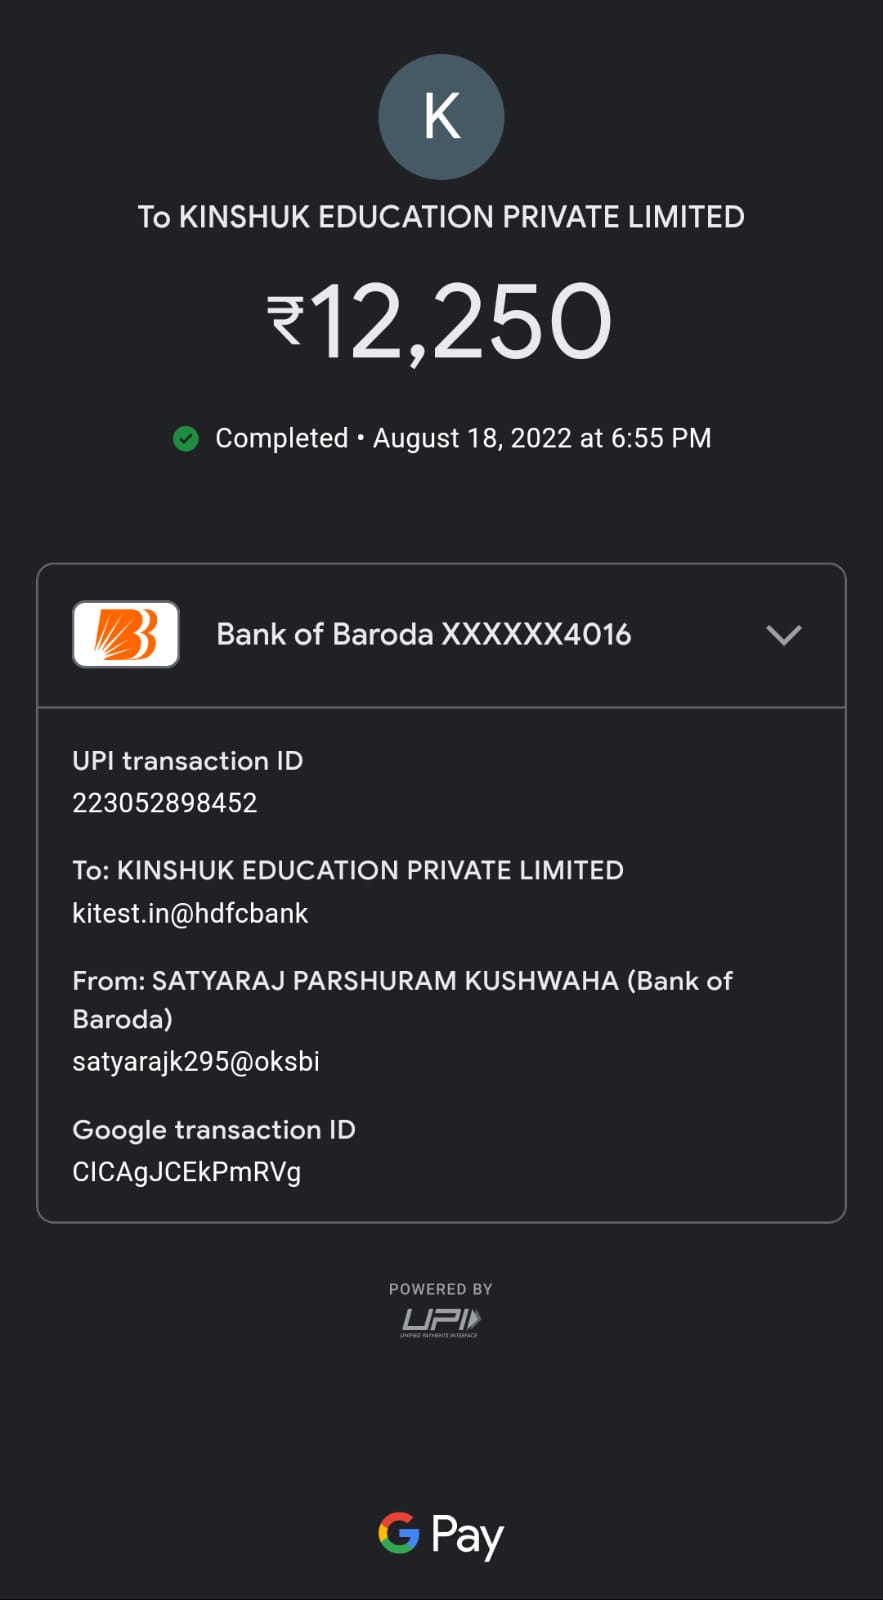Tap the Google G logo

click(x=399, y=1532)
